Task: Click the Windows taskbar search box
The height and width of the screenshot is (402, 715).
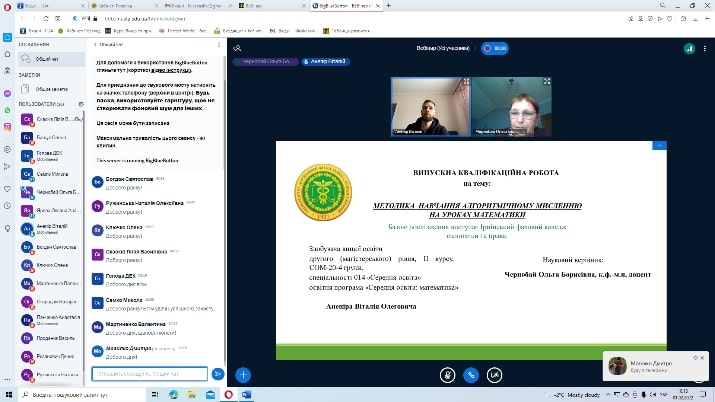Action: click(82, 395)
